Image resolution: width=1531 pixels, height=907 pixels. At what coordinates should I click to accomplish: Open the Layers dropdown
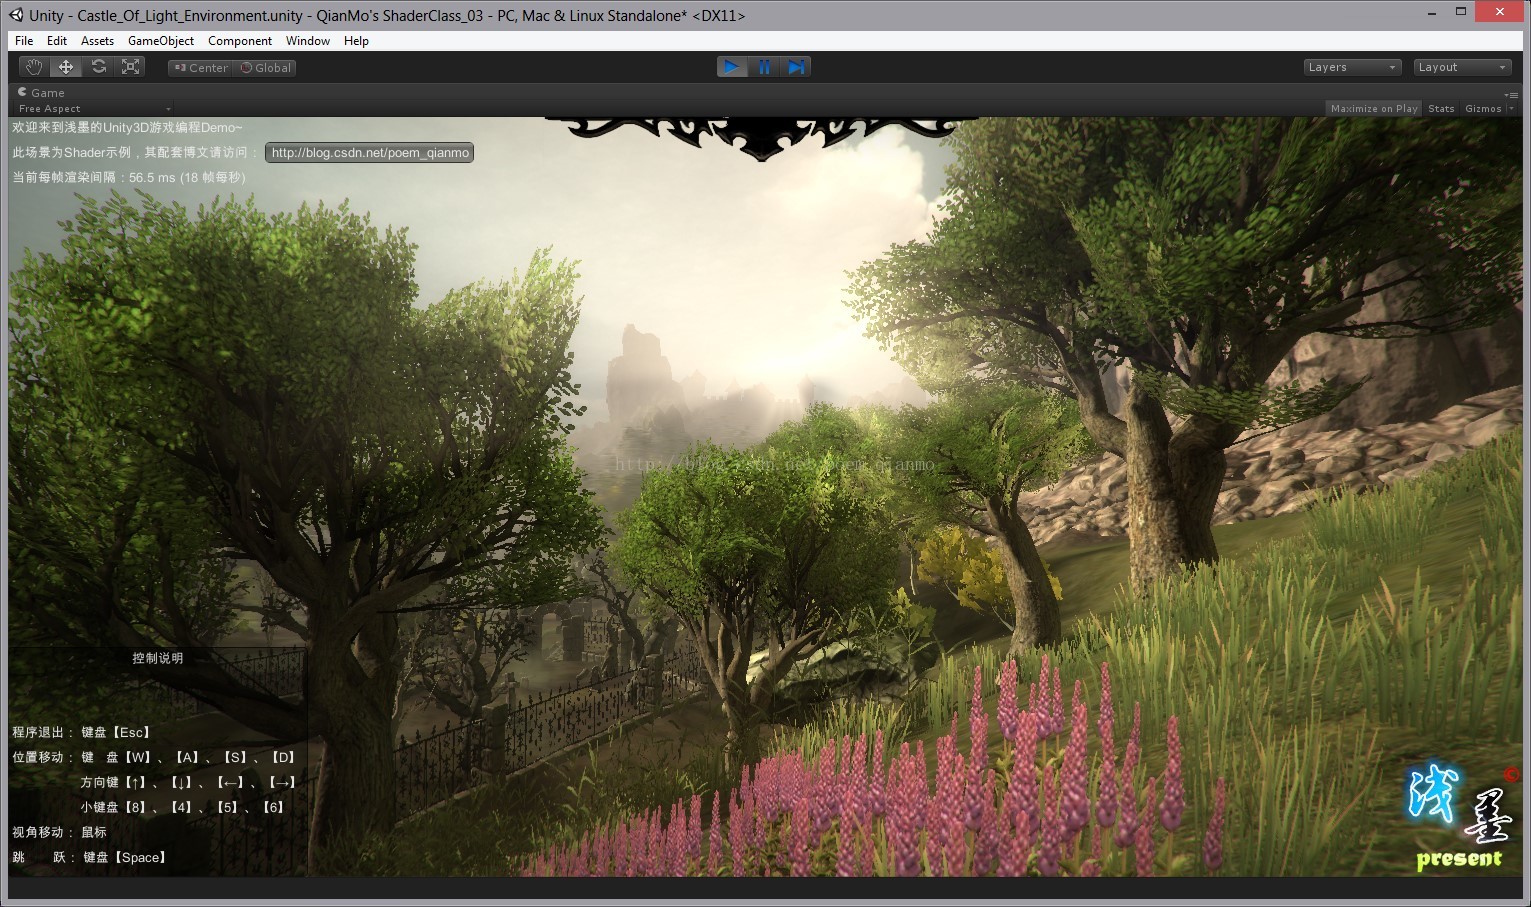(1352, 67)
